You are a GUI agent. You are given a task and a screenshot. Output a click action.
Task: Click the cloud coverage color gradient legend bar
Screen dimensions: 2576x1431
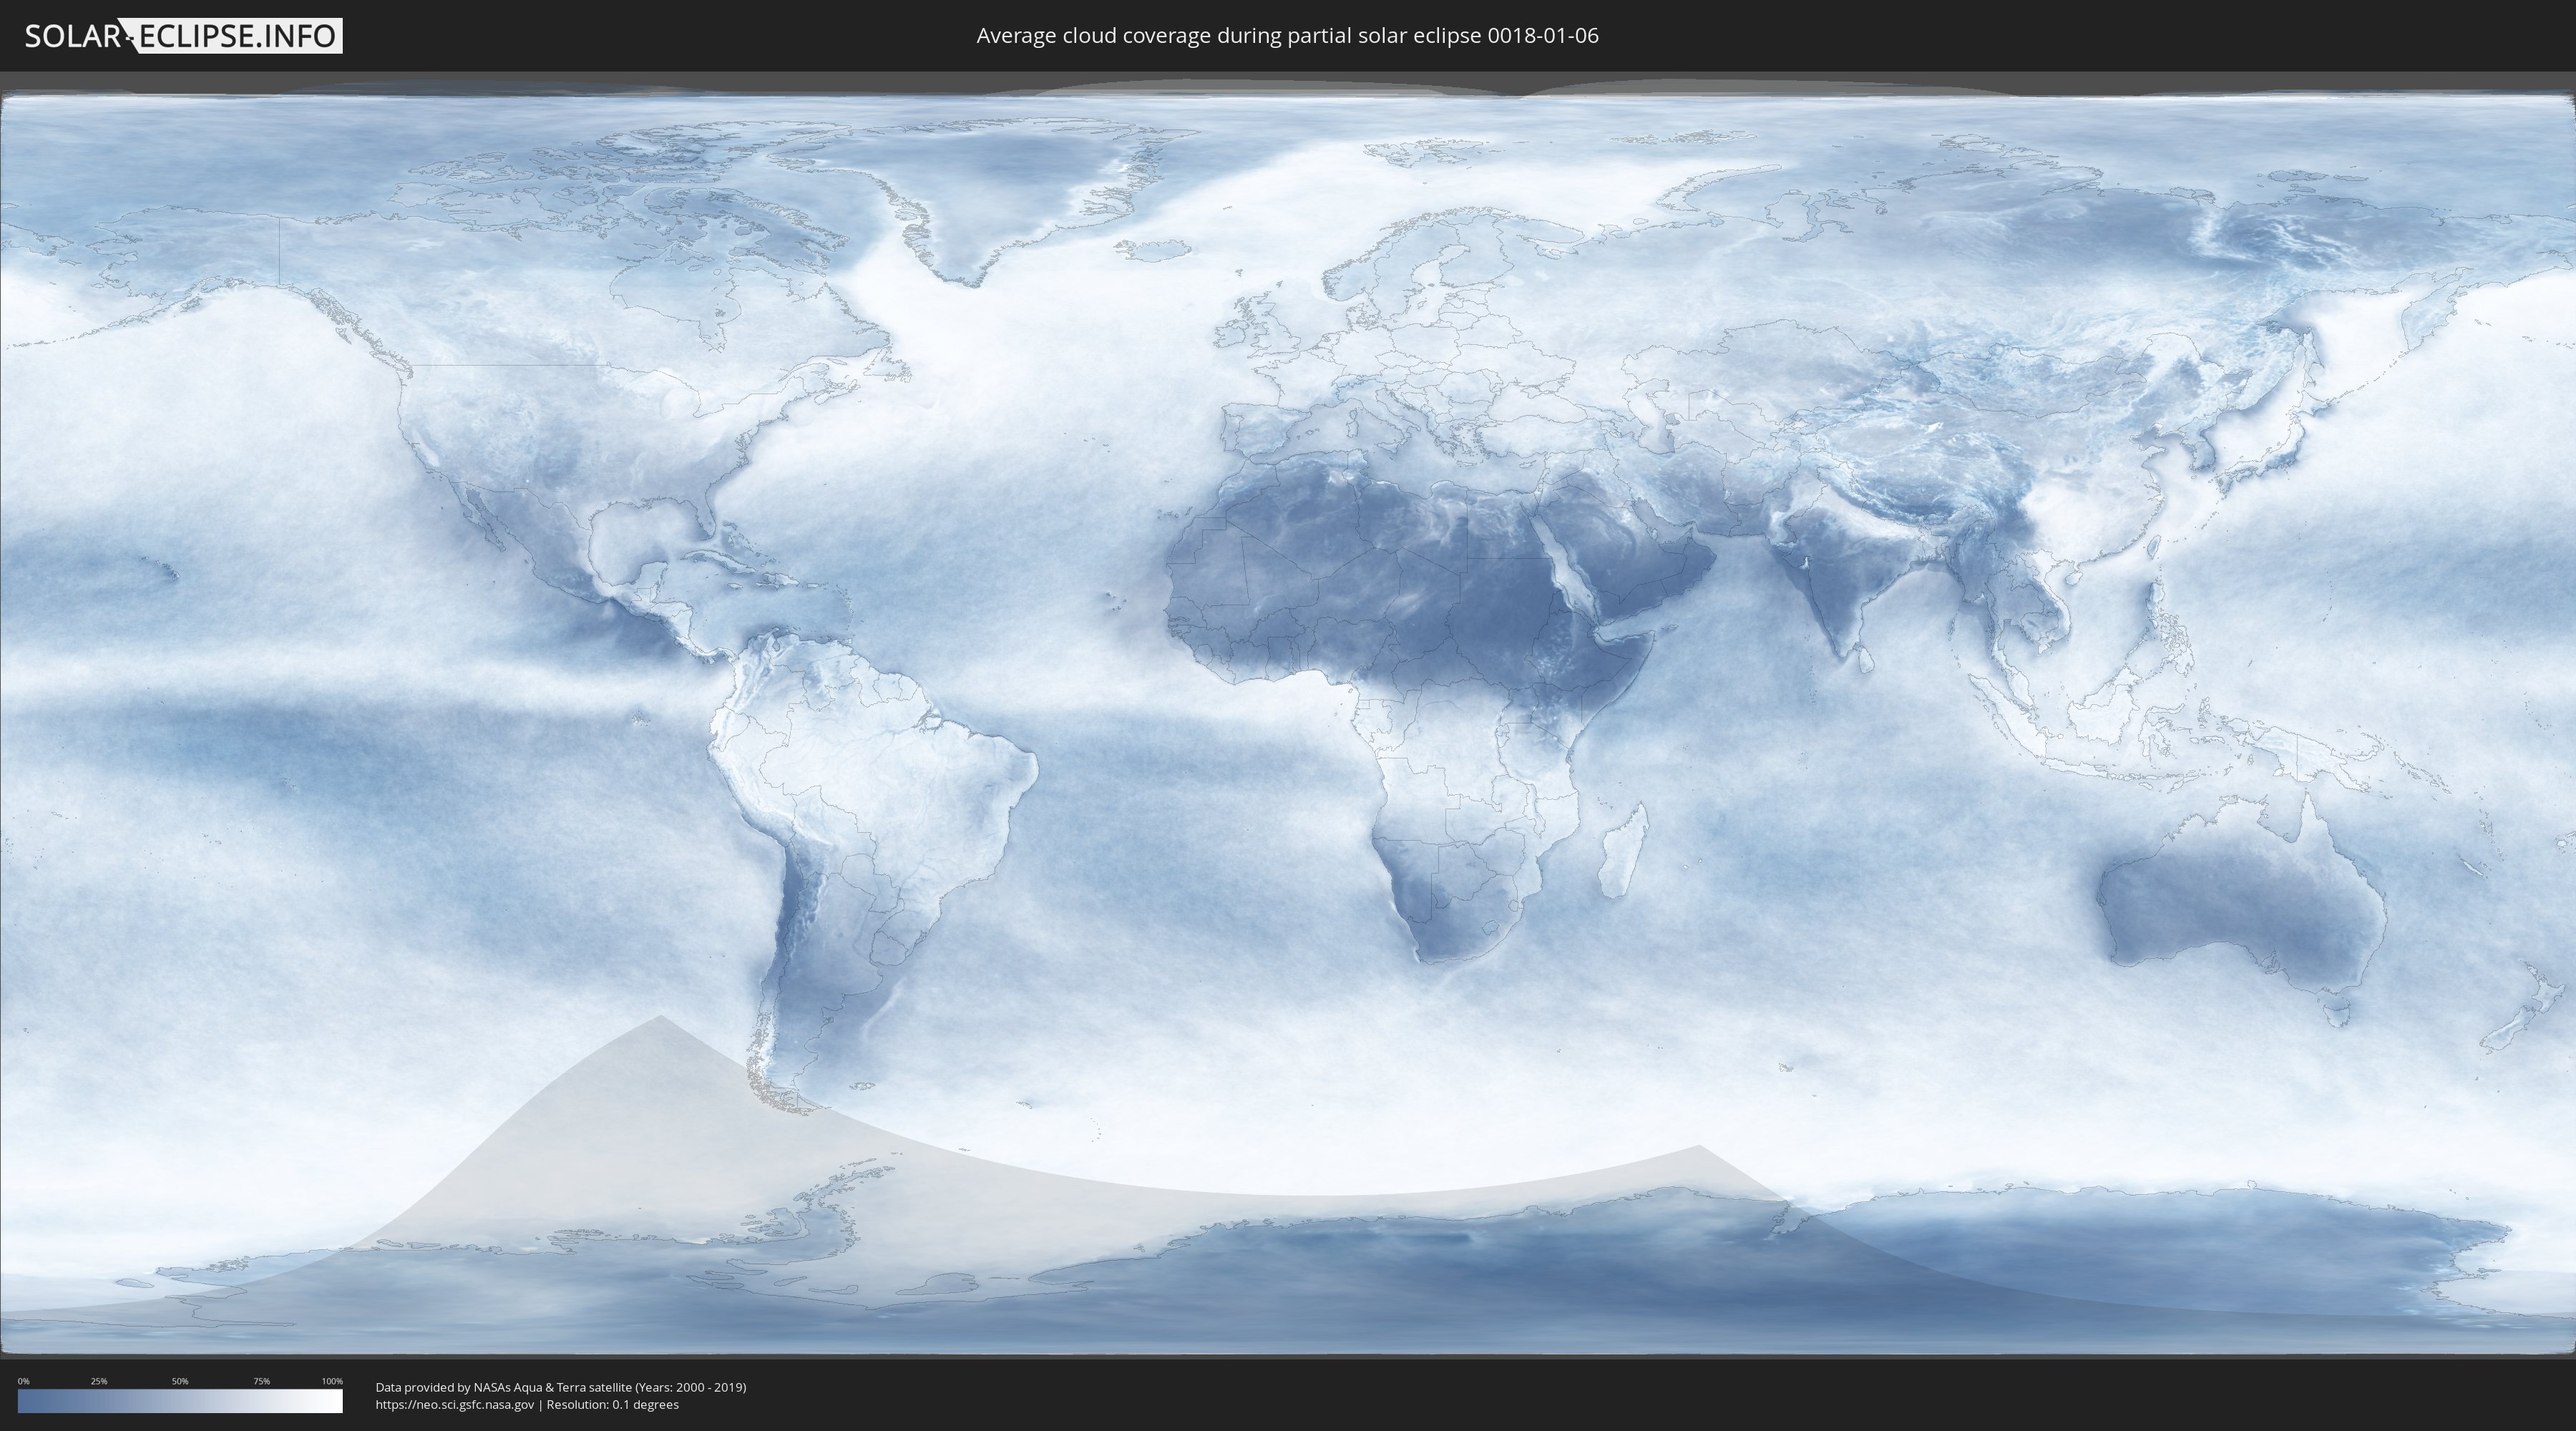pyautogui.click(x=180, y=1401)
